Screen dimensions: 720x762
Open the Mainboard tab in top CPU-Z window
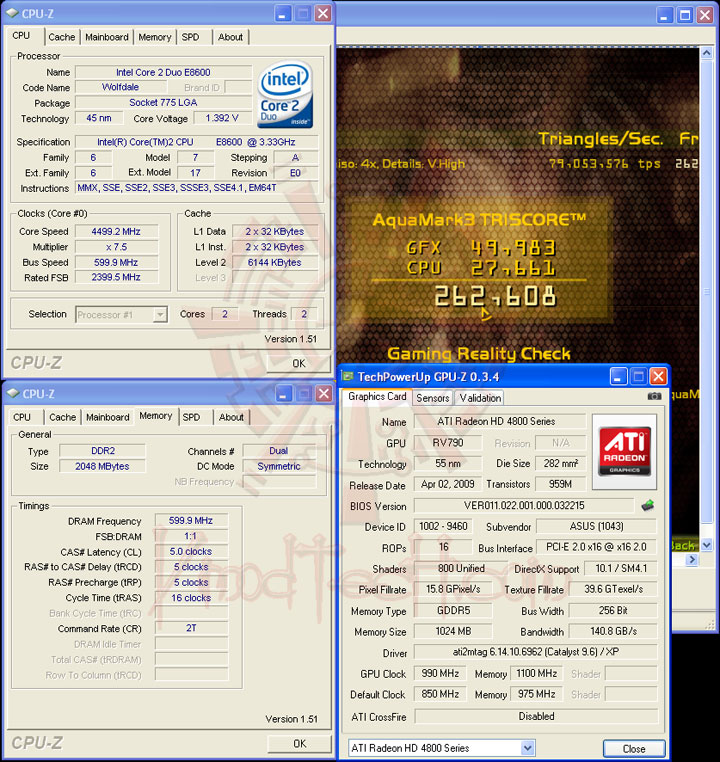pyautogui.click(x=107, y=37)
